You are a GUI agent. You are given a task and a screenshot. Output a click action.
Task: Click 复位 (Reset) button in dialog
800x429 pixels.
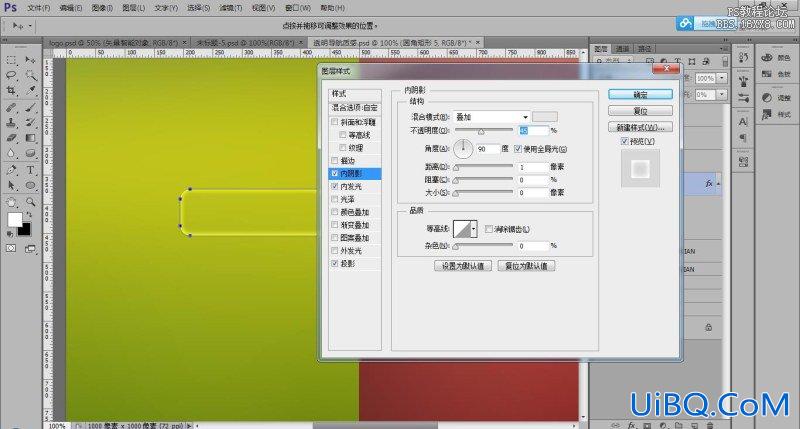pyautogui.click(x=640, y=111)
